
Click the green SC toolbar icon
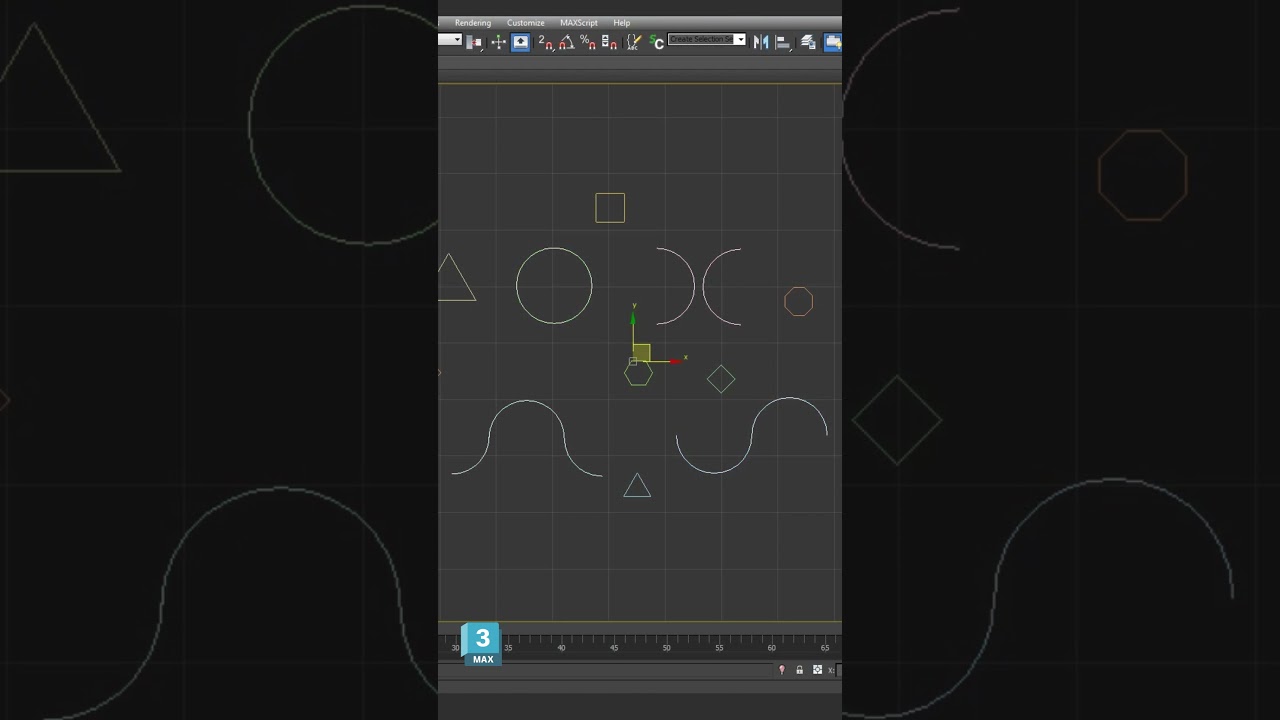click(x=656, y=42)
